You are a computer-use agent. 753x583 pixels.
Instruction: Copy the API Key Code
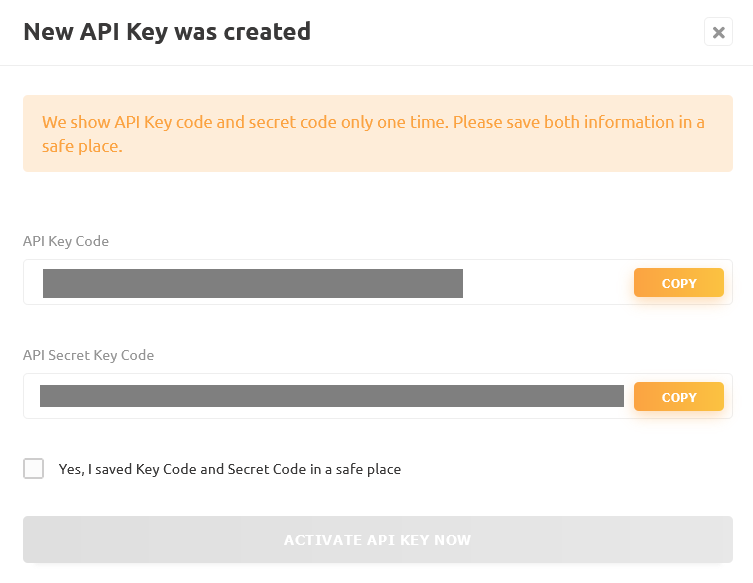pos(679,282)
